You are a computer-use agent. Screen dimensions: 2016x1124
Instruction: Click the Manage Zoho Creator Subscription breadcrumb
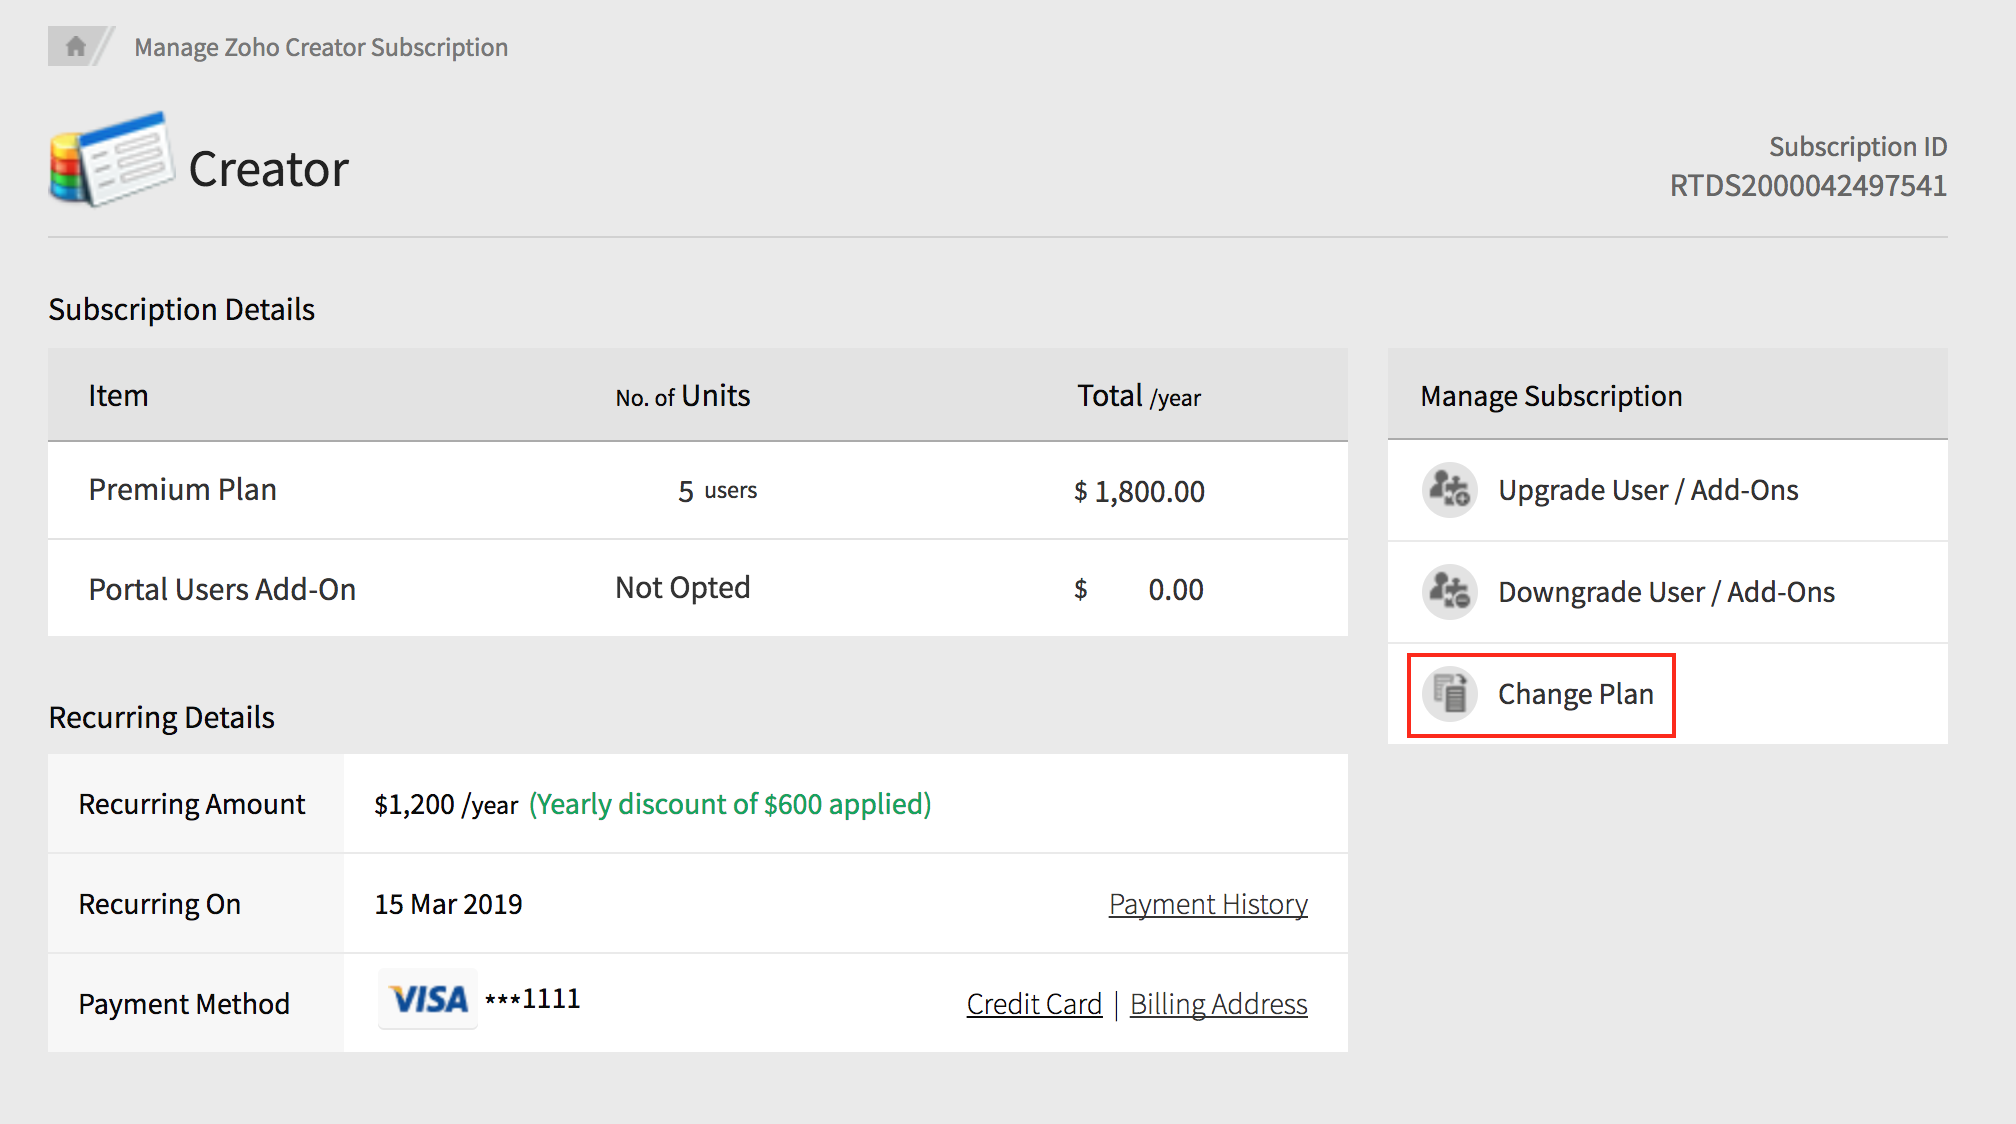tap(321, 47)
